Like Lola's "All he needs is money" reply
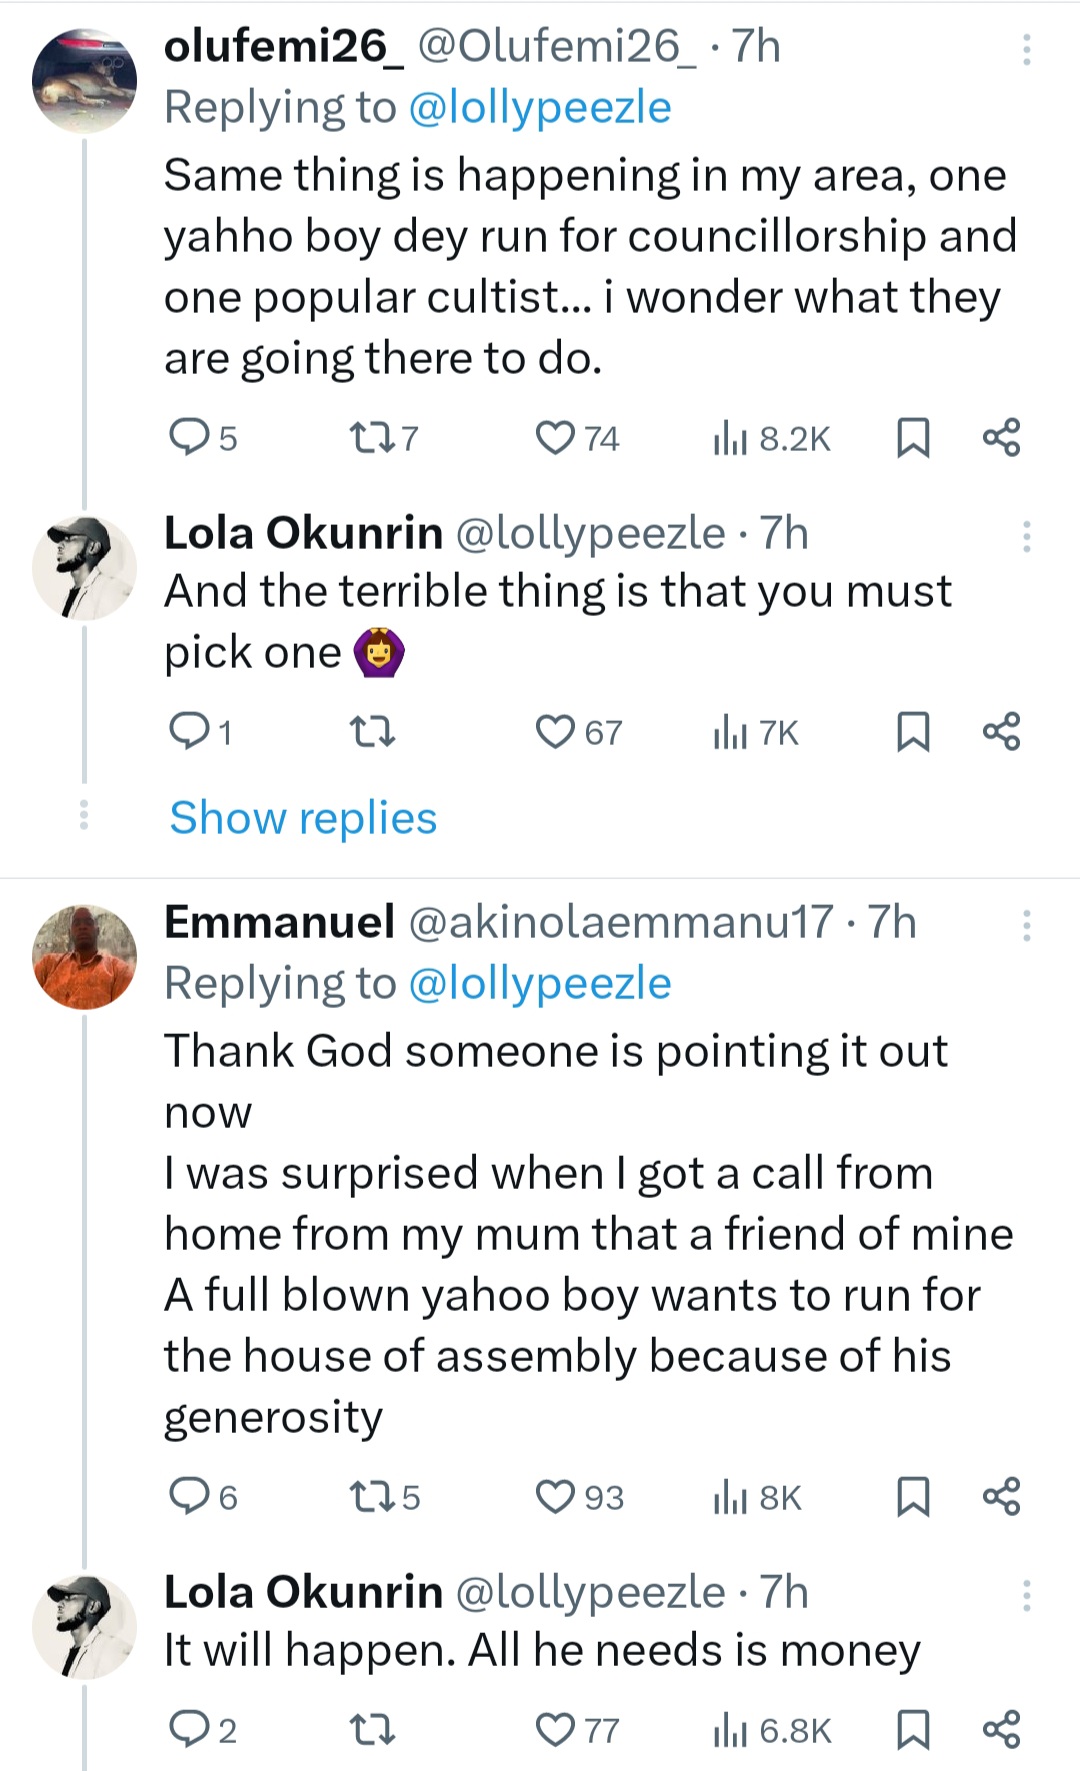This screenshot has width=1080, height=1771. click(x=556, y=1730)
